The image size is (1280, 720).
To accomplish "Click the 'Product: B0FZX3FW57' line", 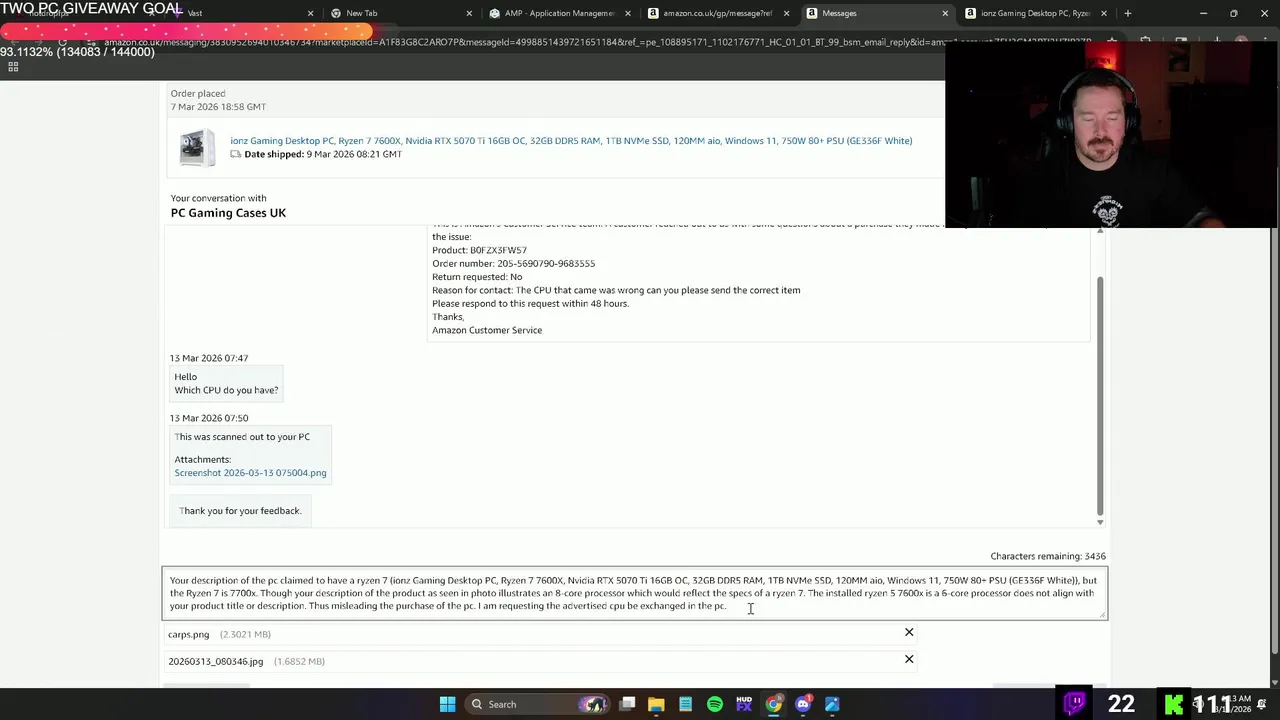I will point(479,250).
